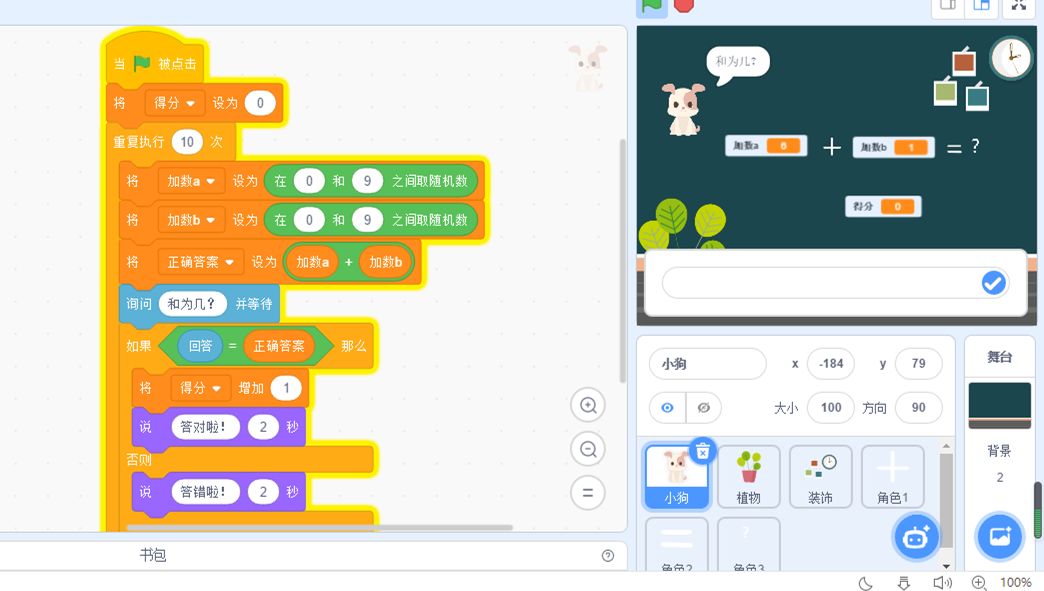Image resolution: width=1044 pixels, height=591 pixels.
Task: Click the x coordinate field showing -184
Action: coord(831,364)
